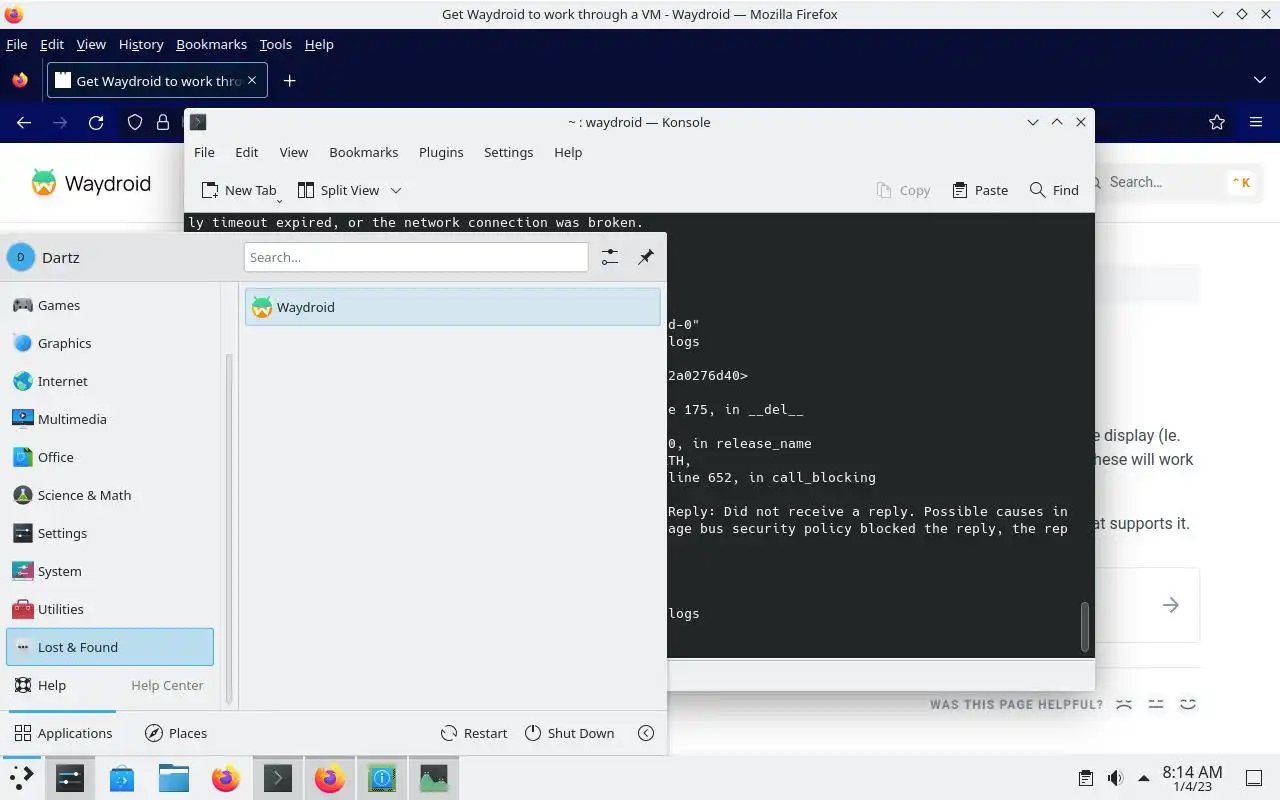Bookmark this page with star icon
This screenshot has height=800, width=1280.
point(1217,122)
